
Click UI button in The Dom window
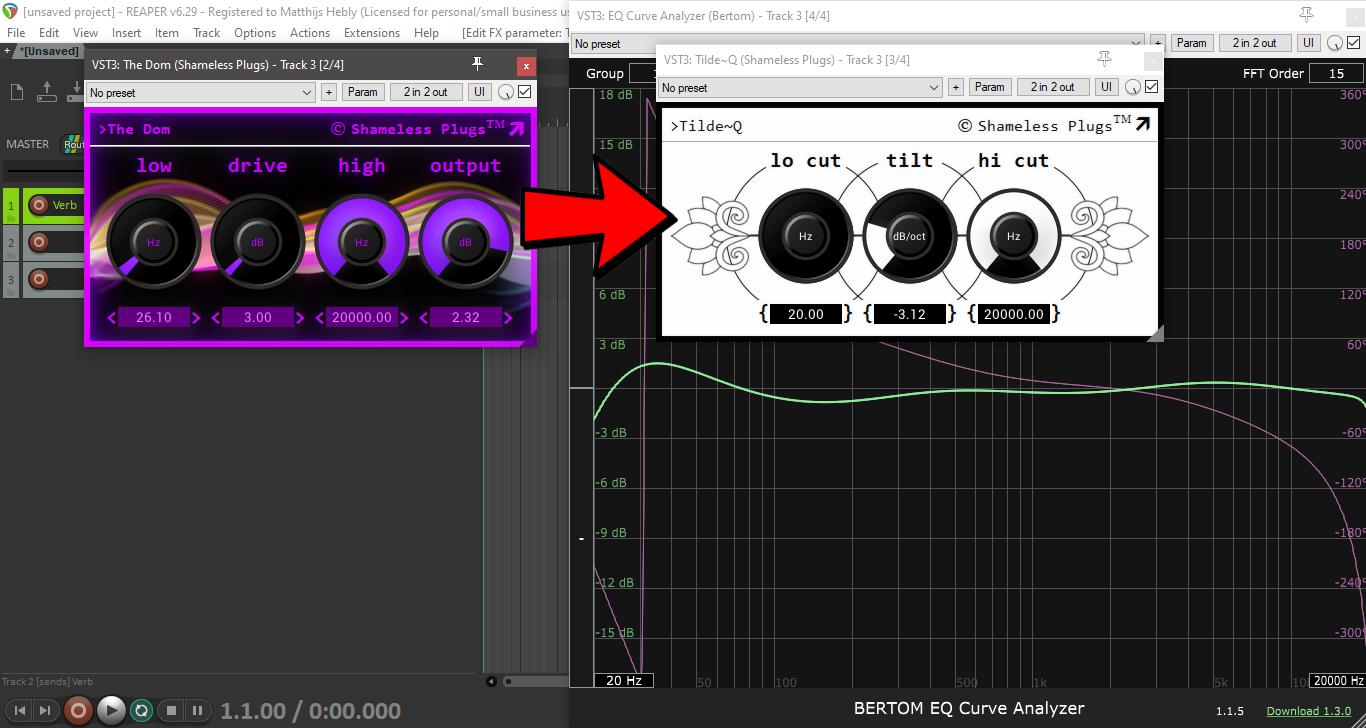[480, 92]
